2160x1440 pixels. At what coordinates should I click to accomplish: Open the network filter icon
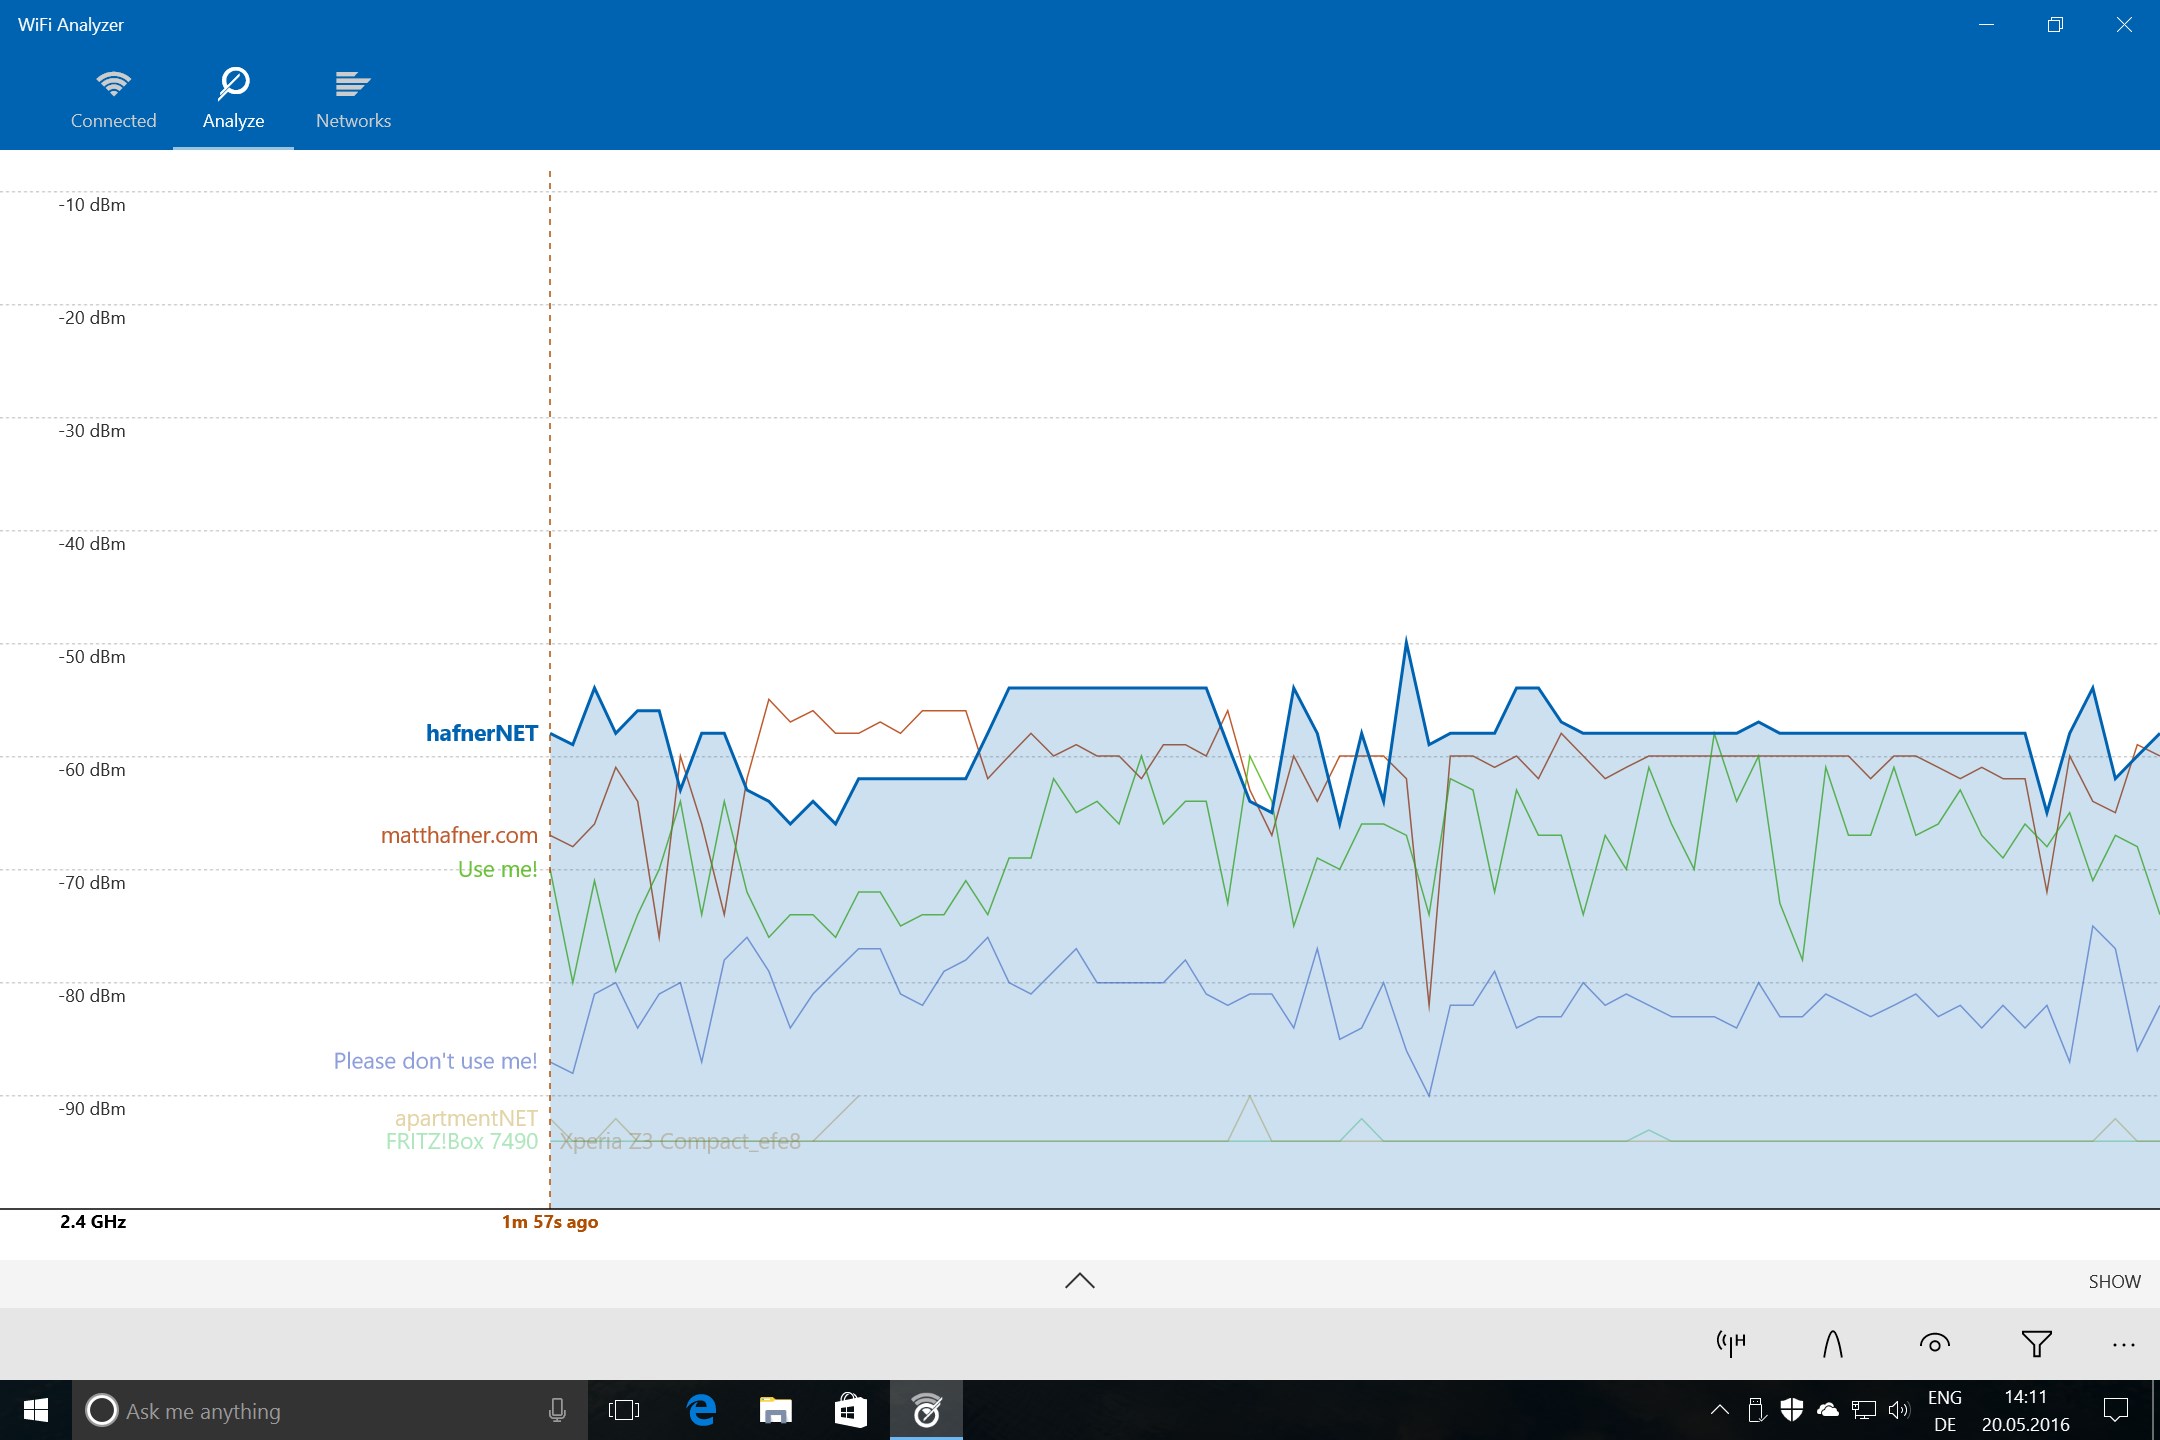pos(2036,1344)
